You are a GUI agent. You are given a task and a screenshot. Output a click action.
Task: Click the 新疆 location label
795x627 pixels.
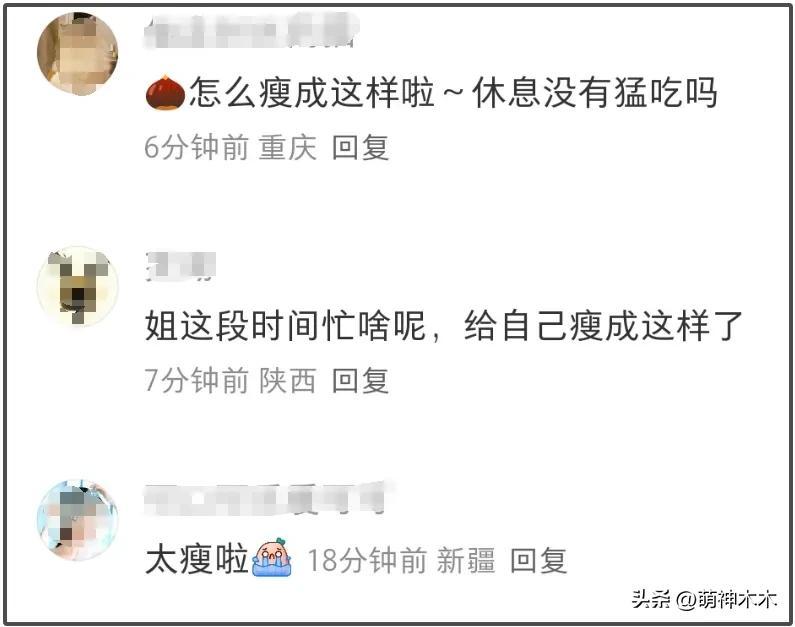(466, 561)
